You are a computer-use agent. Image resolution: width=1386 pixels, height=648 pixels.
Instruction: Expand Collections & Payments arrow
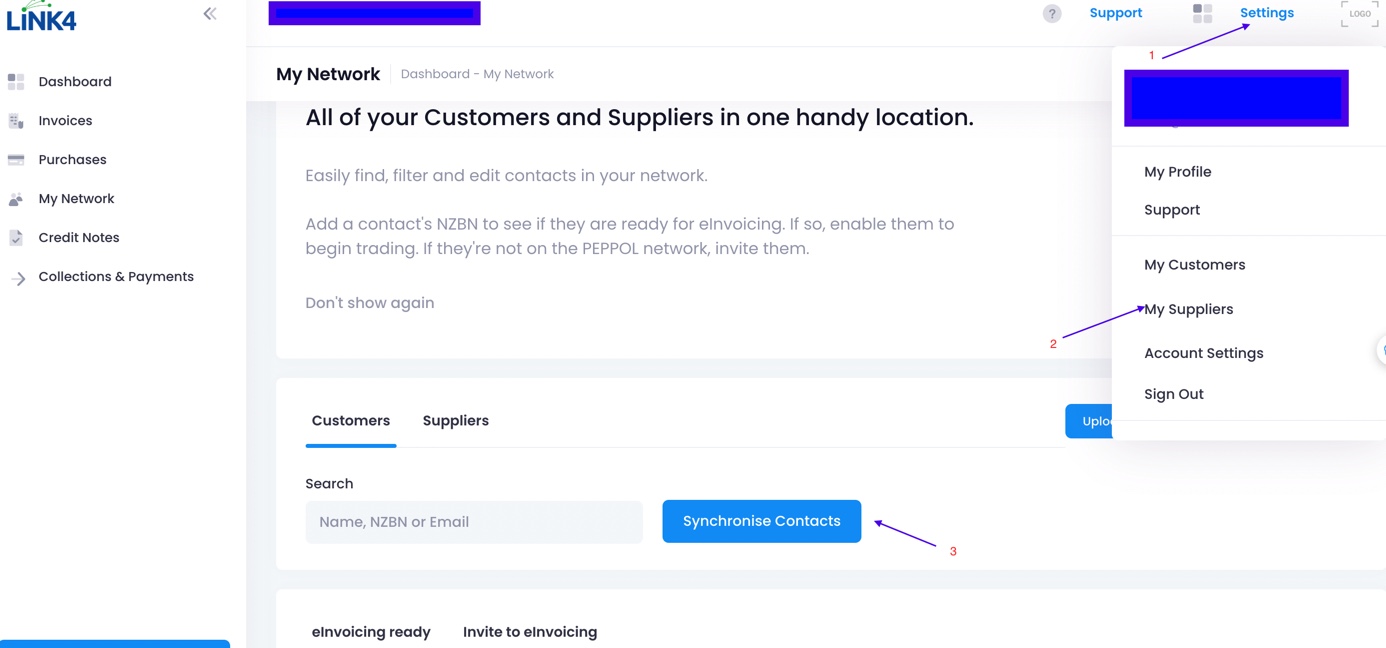pos(18,278)
